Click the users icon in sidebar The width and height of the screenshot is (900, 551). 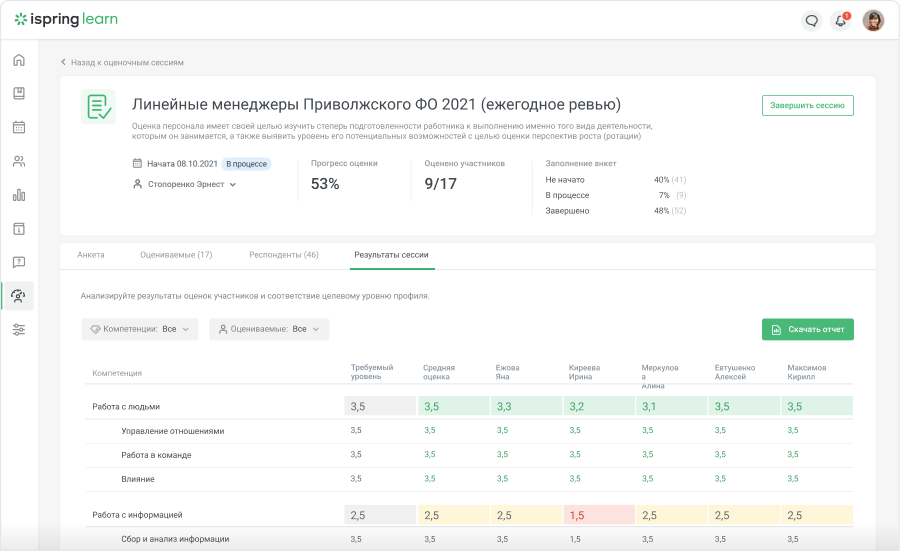(19, 161)
